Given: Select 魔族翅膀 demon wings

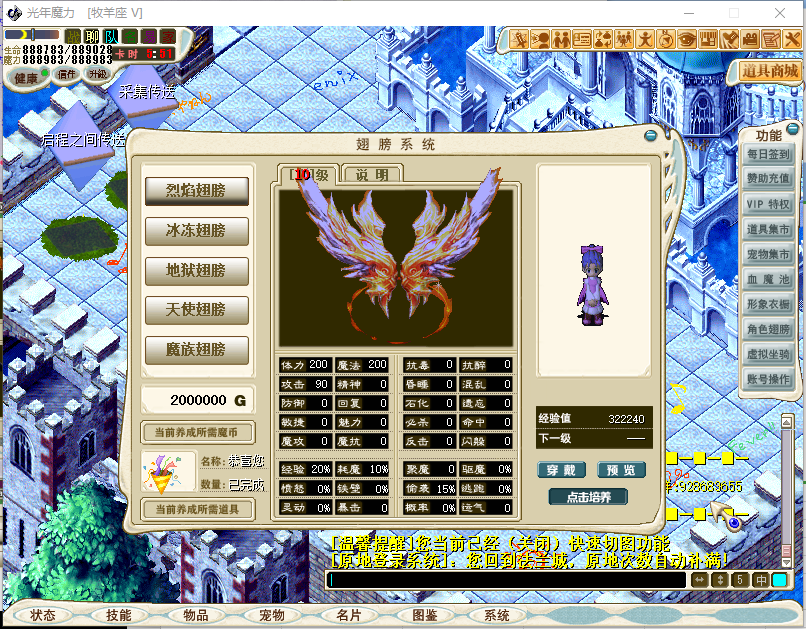Looking at the screenshot, I should tap(197, 350).
